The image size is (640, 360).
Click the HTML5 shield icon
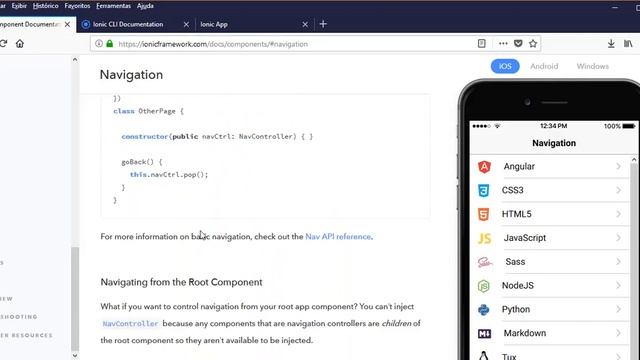click(484, 214)
